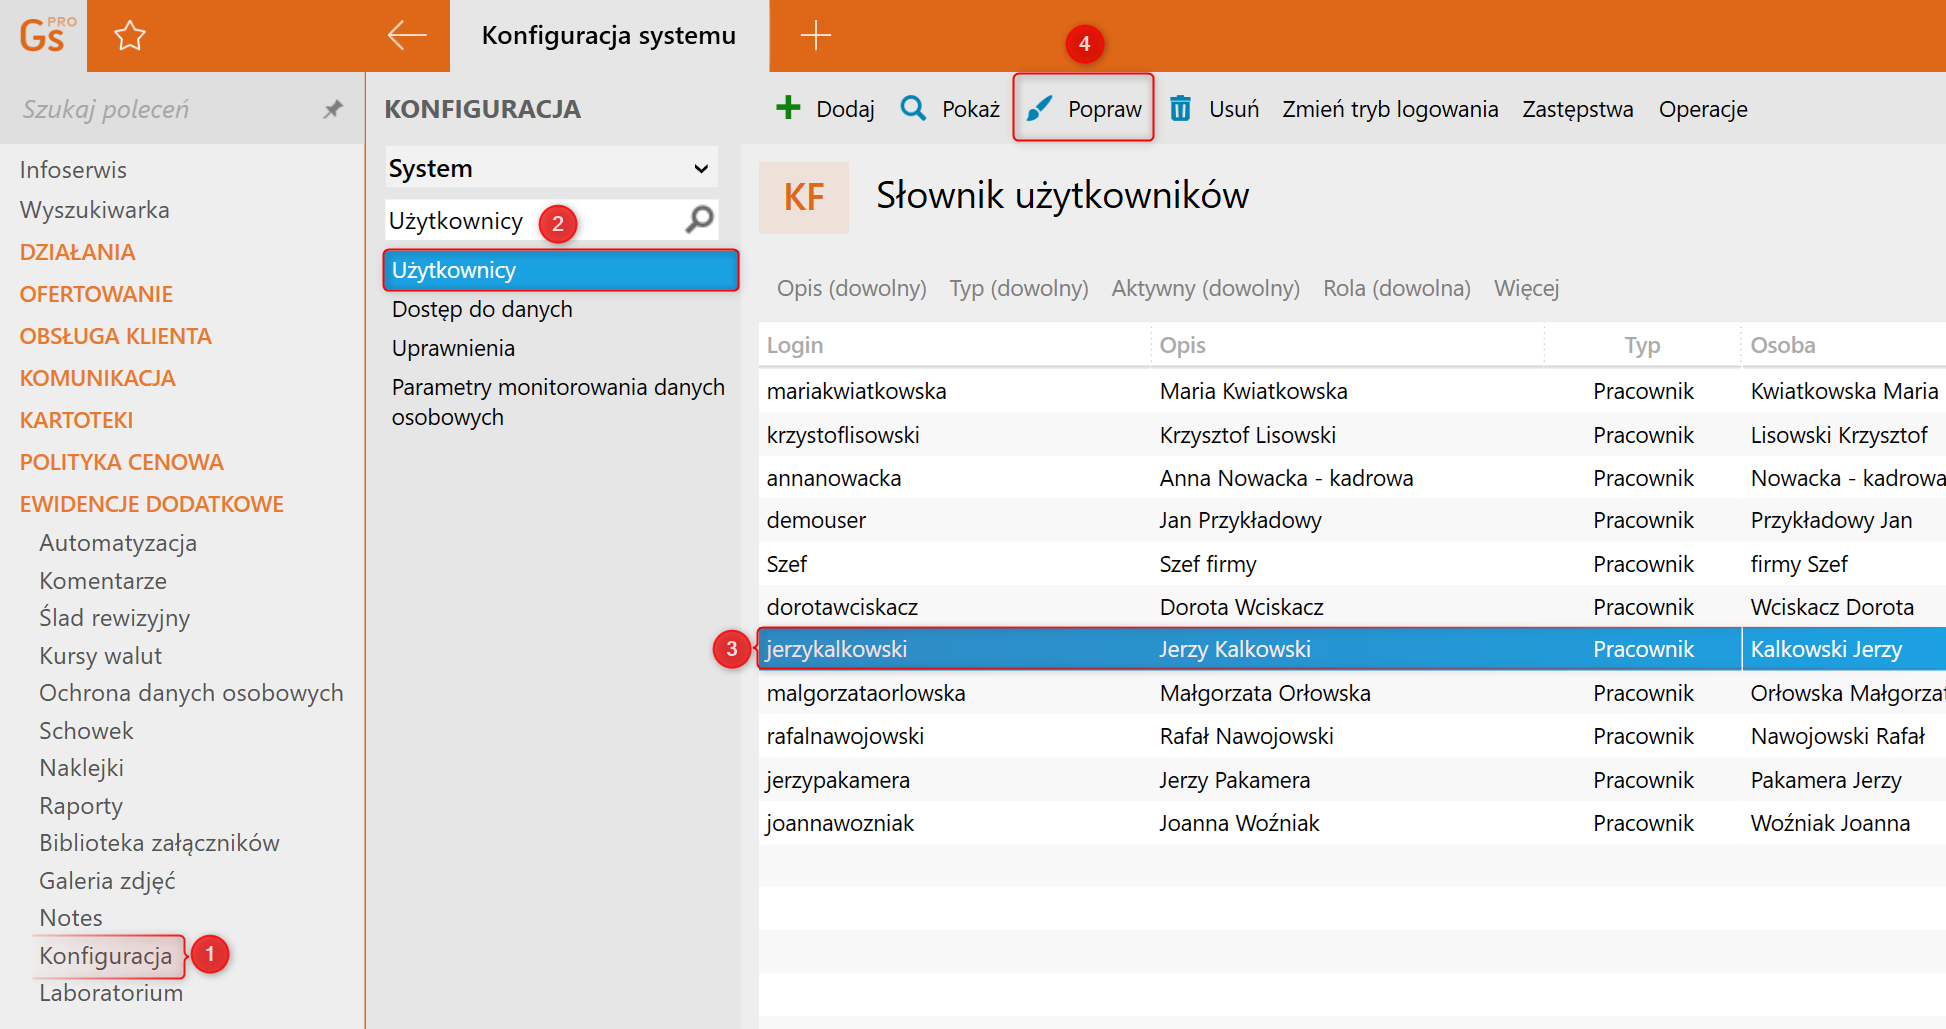1946x1029 pixels.
Task: Pin the command search panel
Action: coord(333,109)
